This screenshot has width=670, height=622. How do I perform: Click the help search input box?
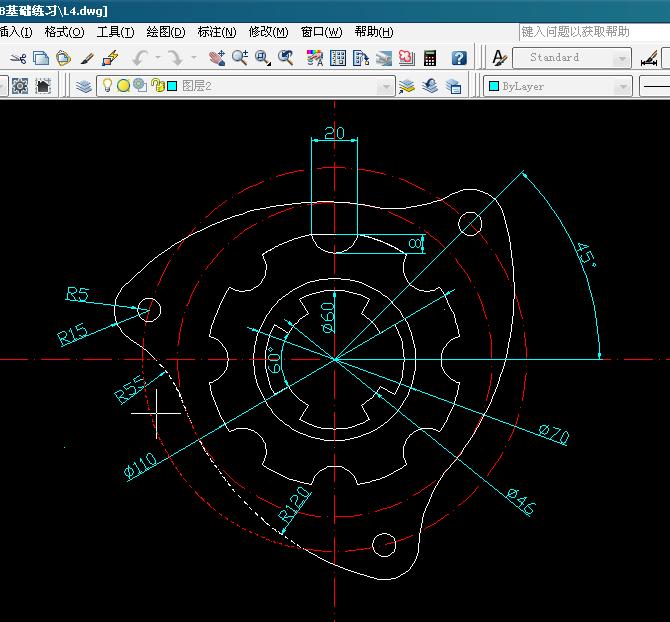(594, 32)
